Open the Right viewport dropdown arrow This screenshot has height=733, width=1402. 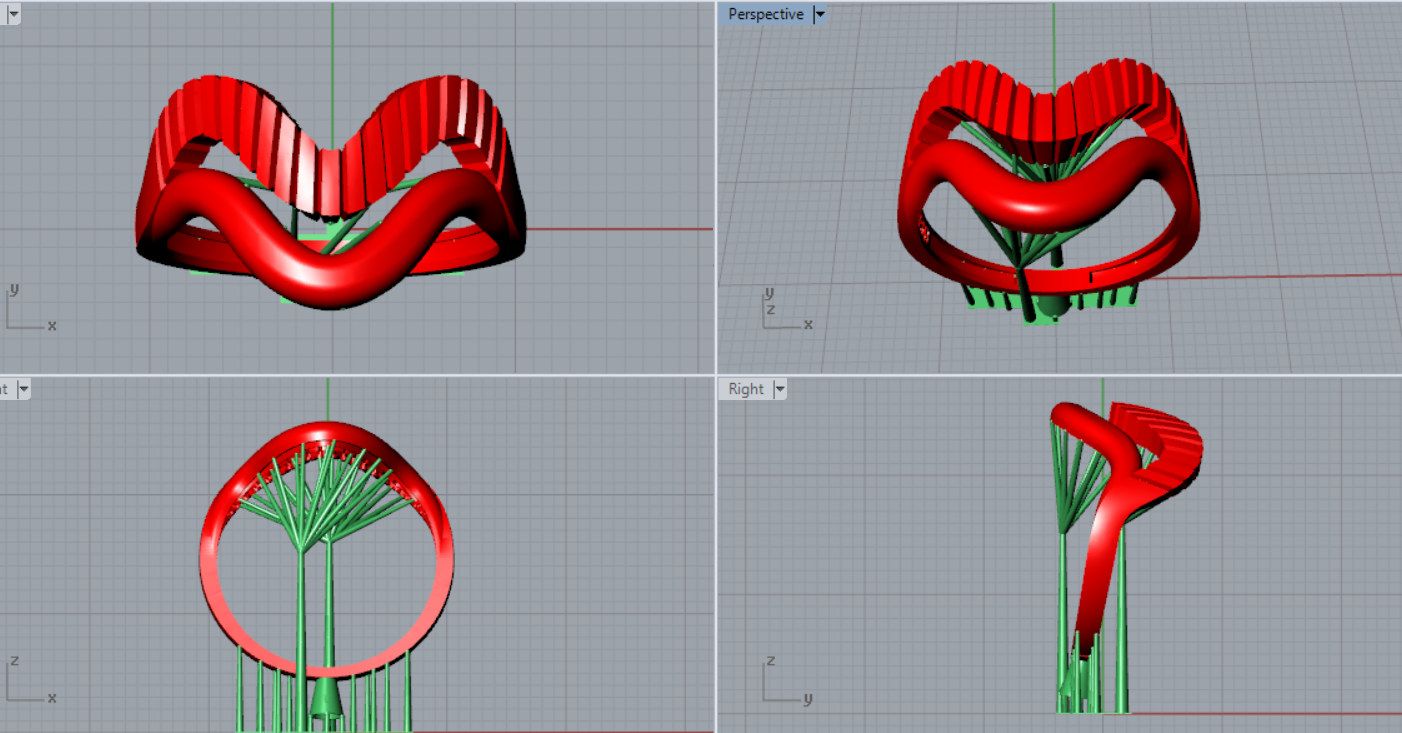coord(780,389)
